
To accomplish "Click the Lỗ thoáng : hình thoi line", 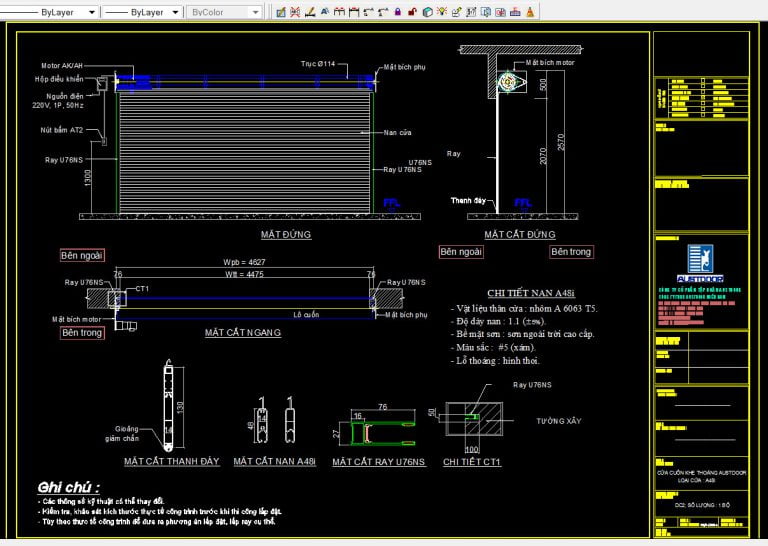I will [495, 361].
